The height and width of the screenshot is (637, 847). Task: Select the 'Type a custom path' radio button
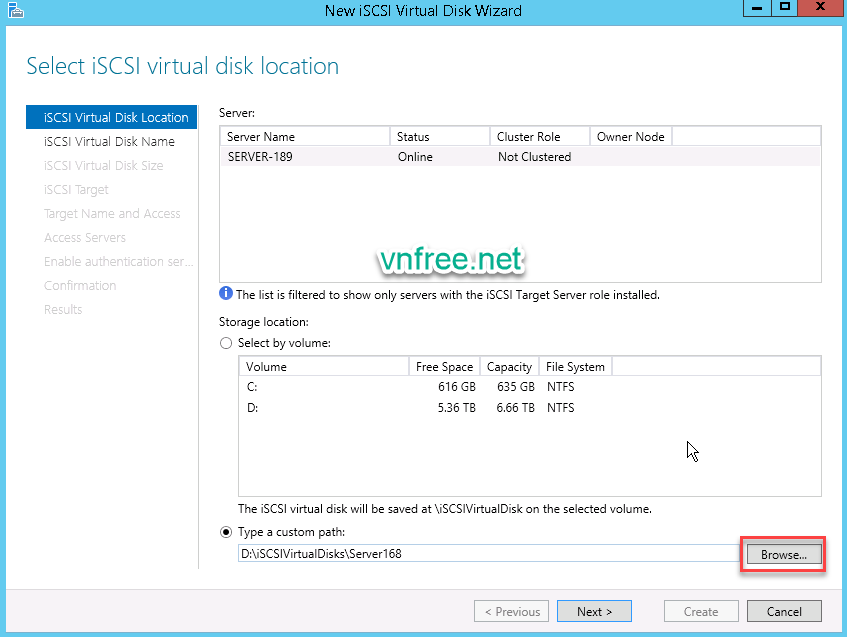(x=226, y=532)
